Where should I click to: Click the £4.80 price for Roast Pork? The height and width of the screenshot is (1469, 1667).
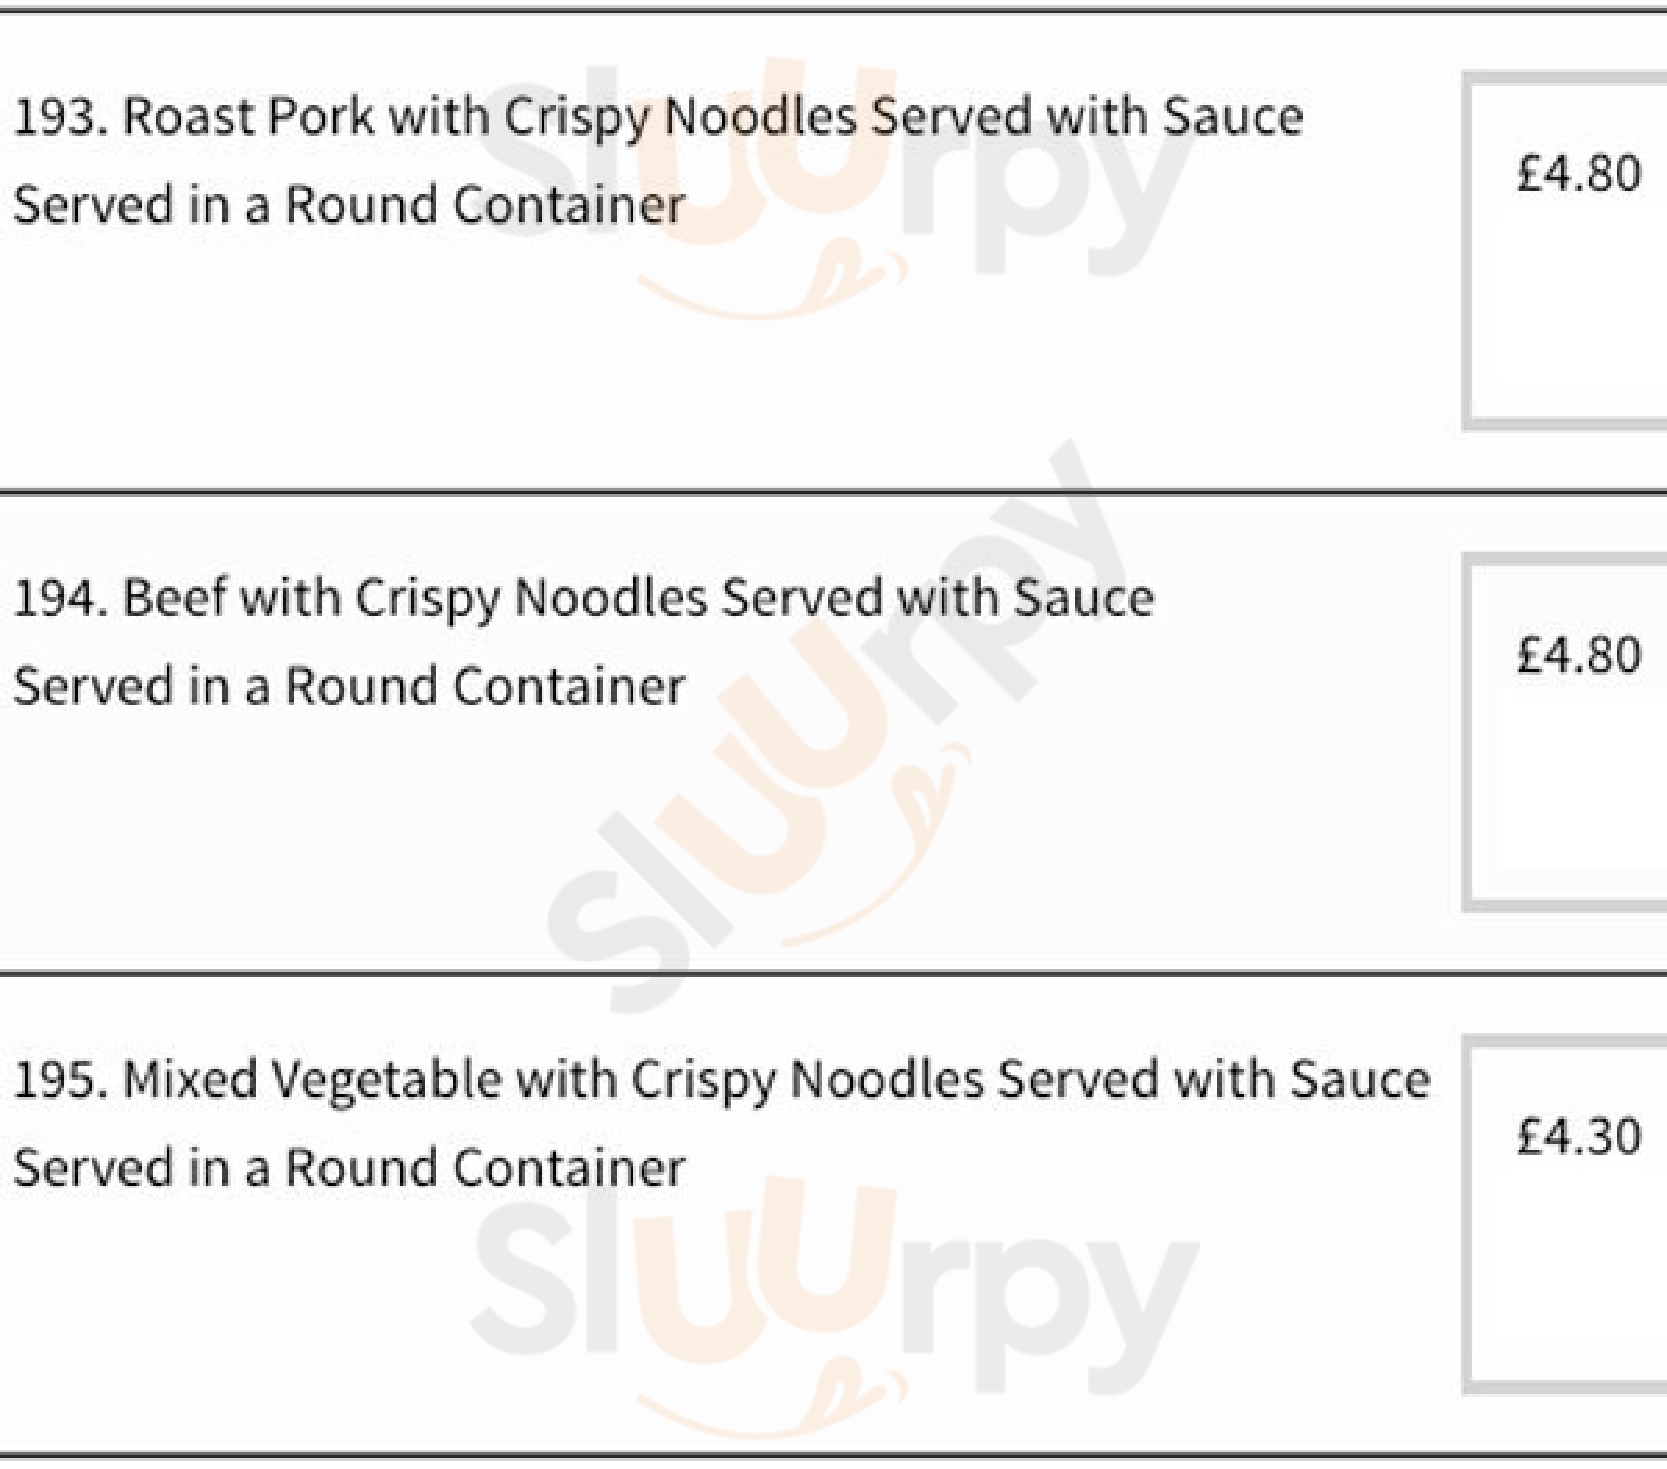pyautogui.click(x=1578, y=174)
